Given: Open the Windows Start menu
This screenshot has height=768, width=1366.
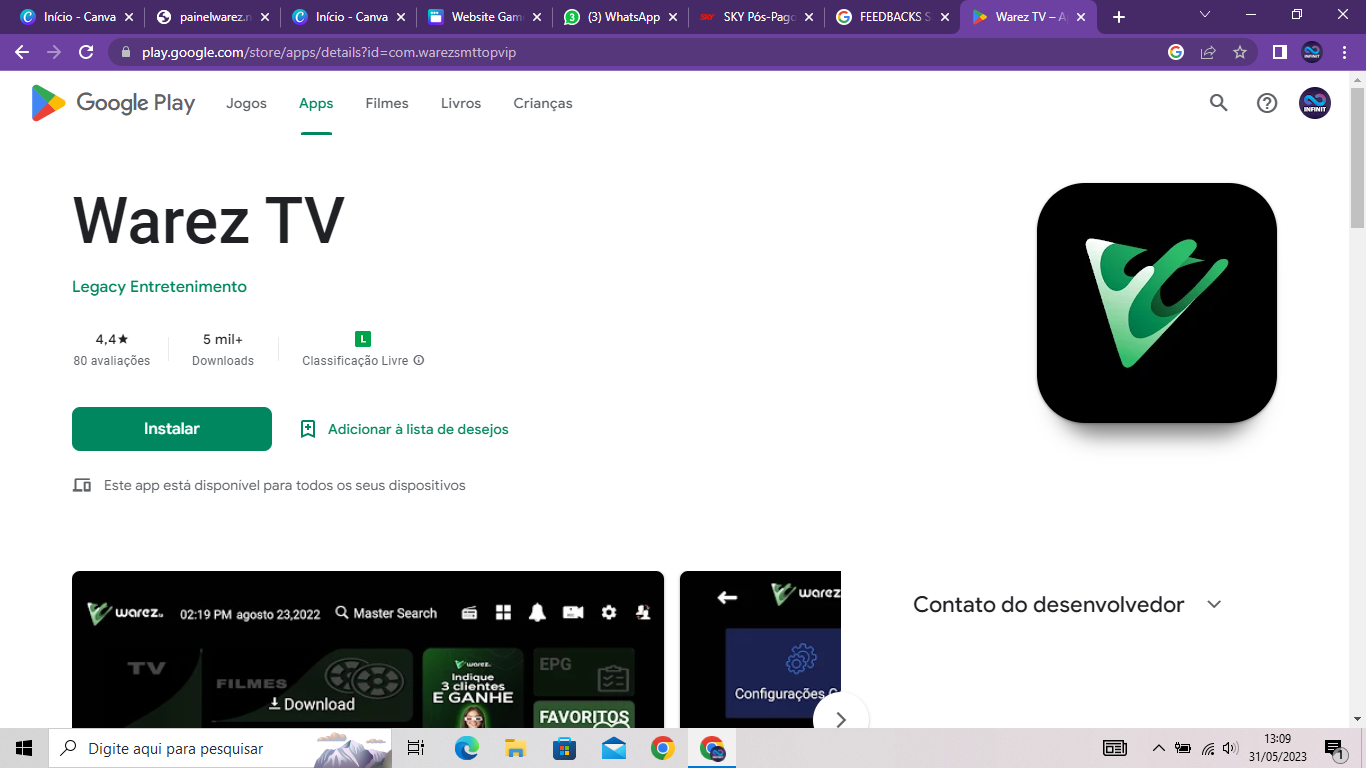Looking at the screenshot, I should tap(24, 748).
